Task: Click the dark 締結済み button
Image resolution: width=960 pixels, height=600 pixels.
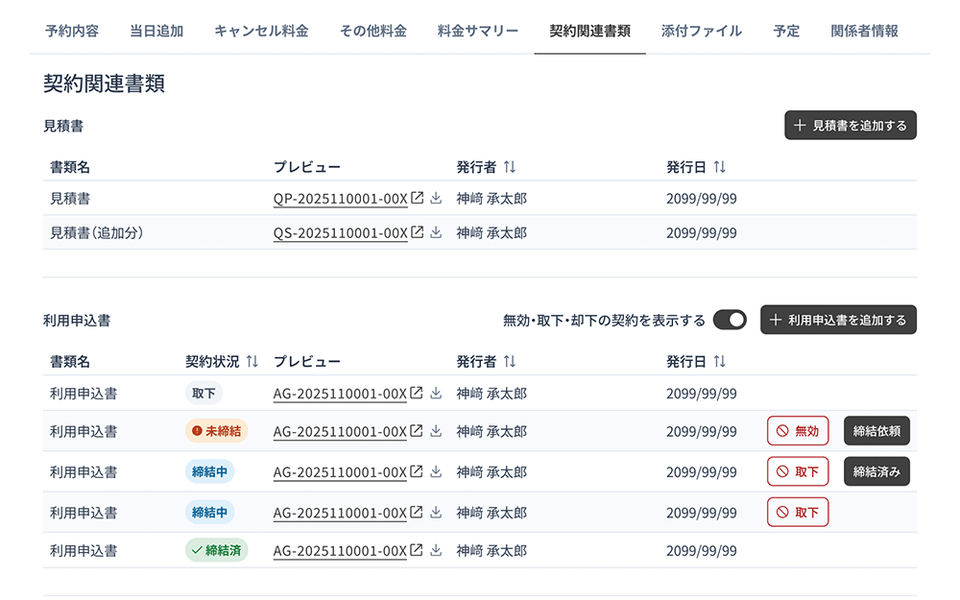Action: tap(877, 471)
